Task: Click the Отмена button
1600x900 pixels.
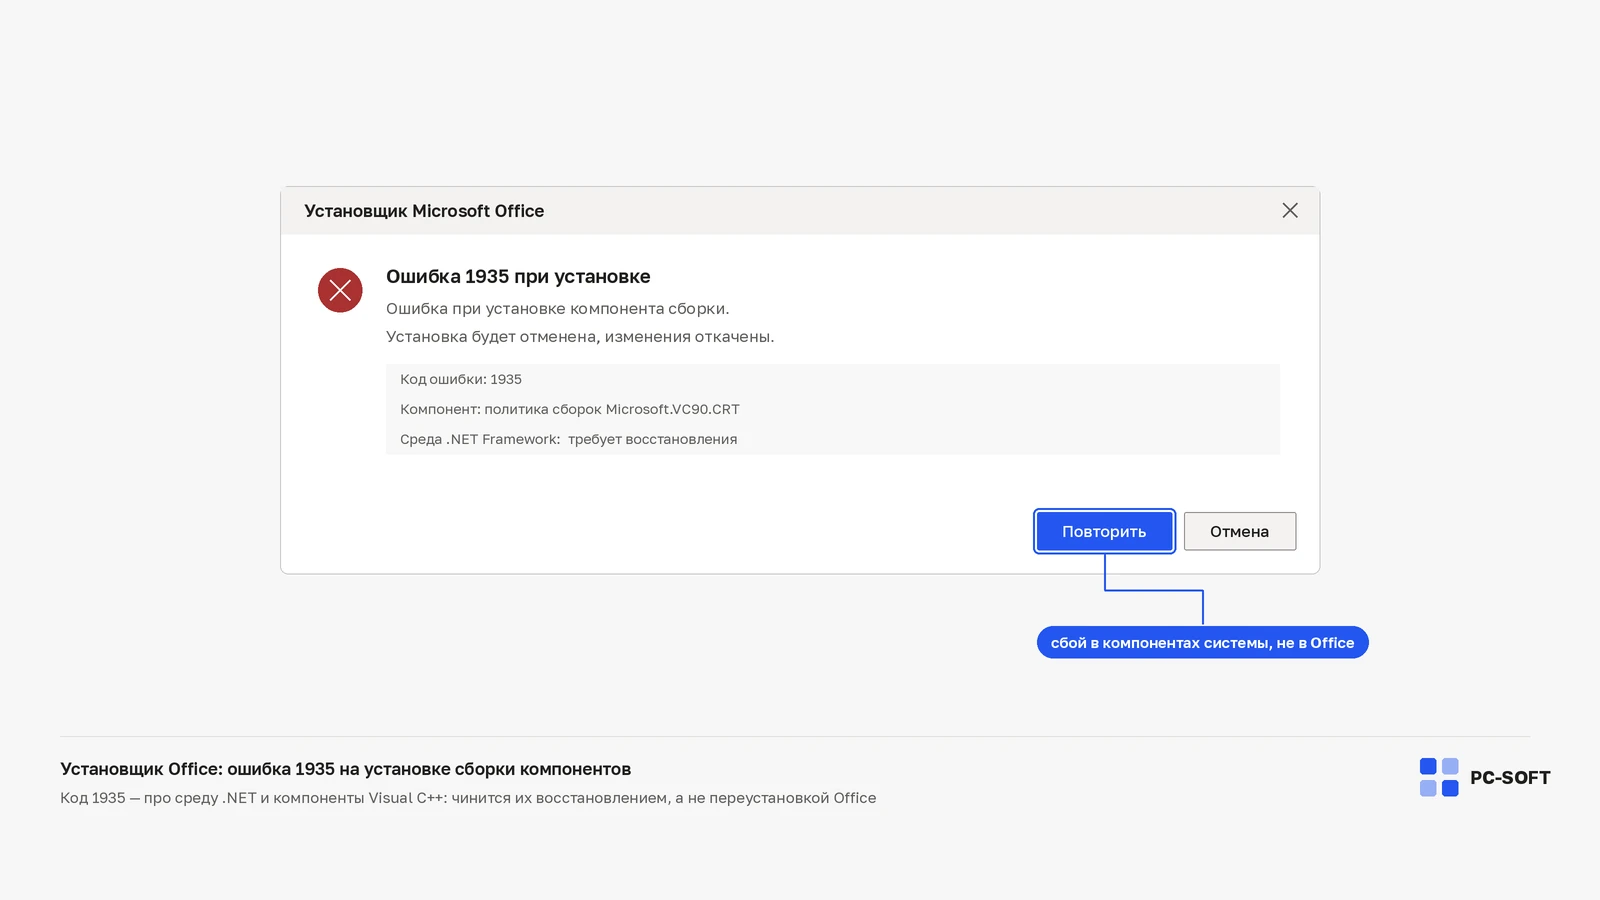Action: coord(1240,531)
